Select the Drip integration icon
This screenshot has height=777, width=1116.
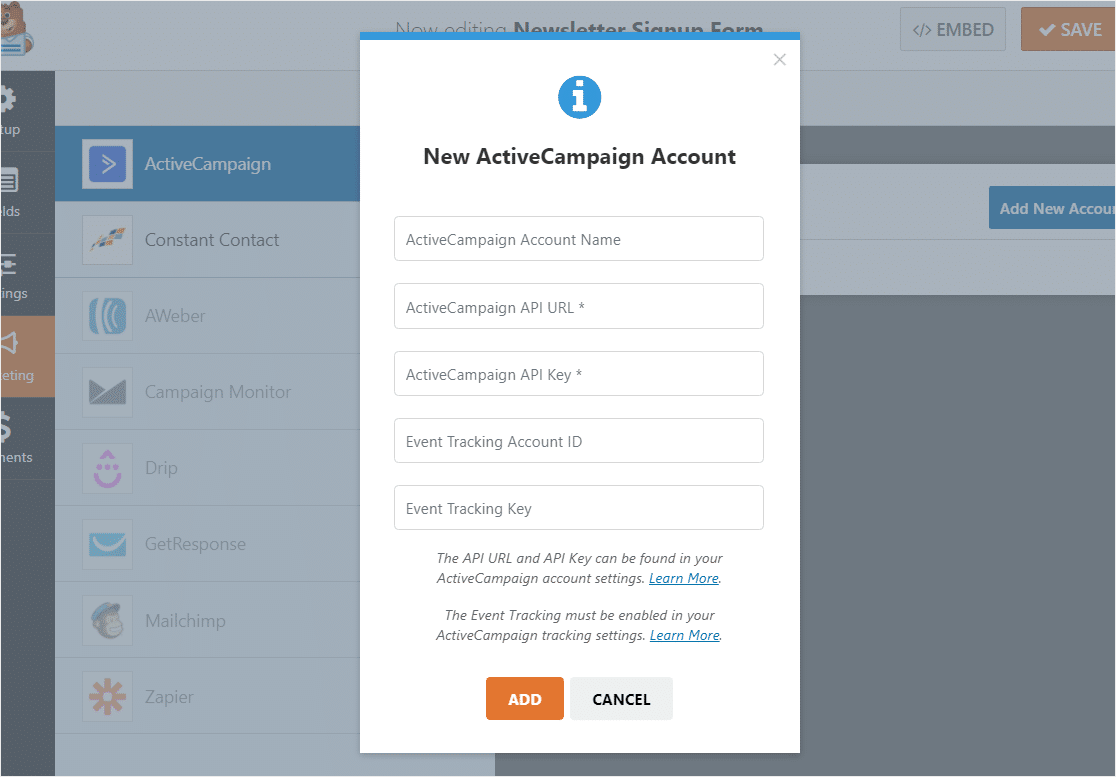pyautogui.click(x=107, y=467)
